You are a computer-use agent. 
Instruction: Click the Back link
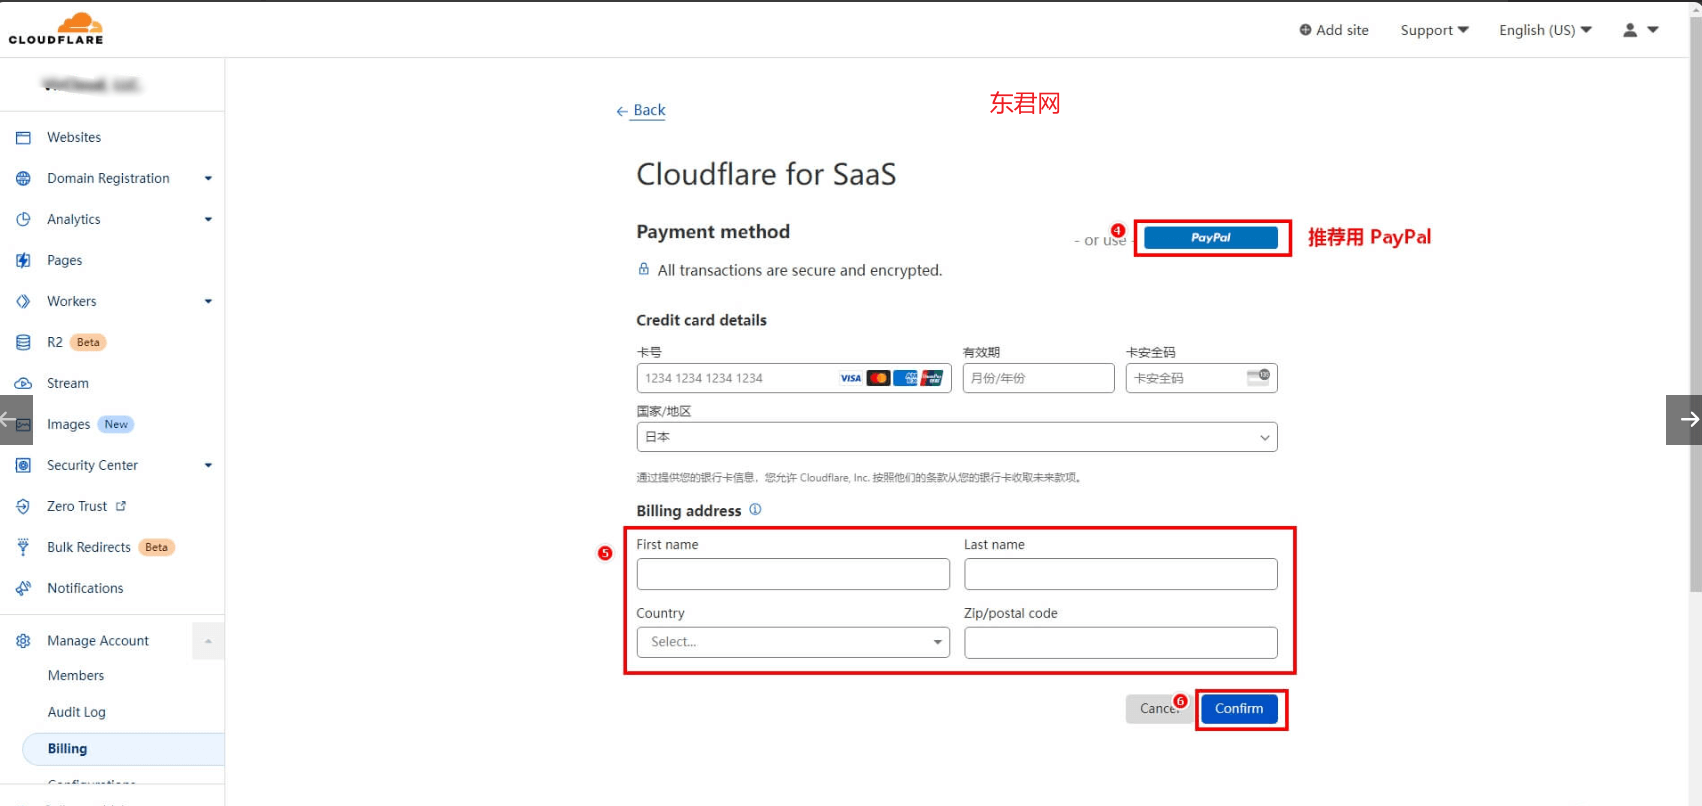[x=641, y=110]
